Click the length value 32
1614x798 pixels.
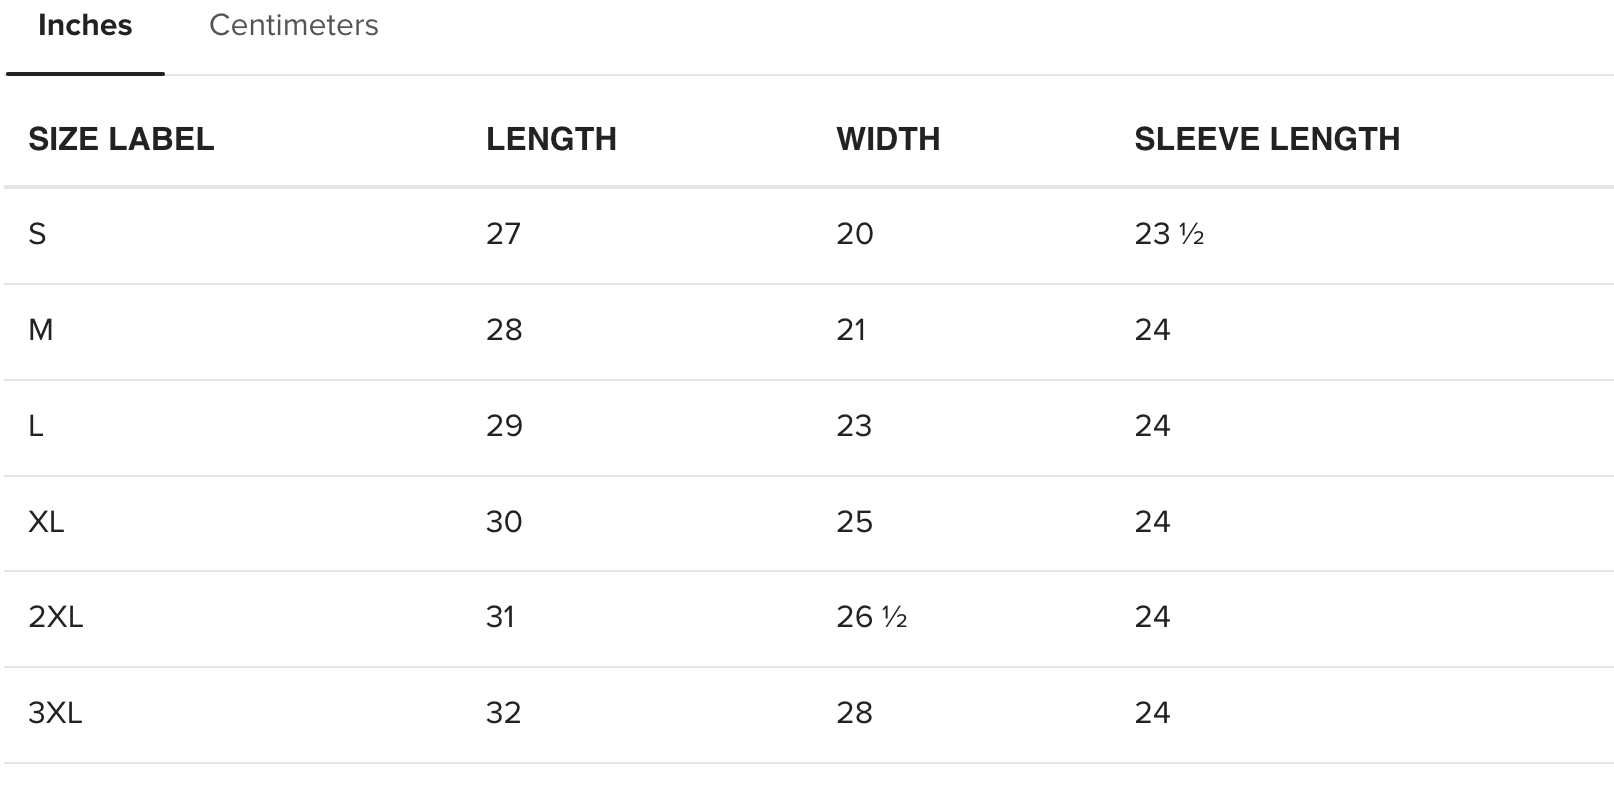tap(504, 713)
